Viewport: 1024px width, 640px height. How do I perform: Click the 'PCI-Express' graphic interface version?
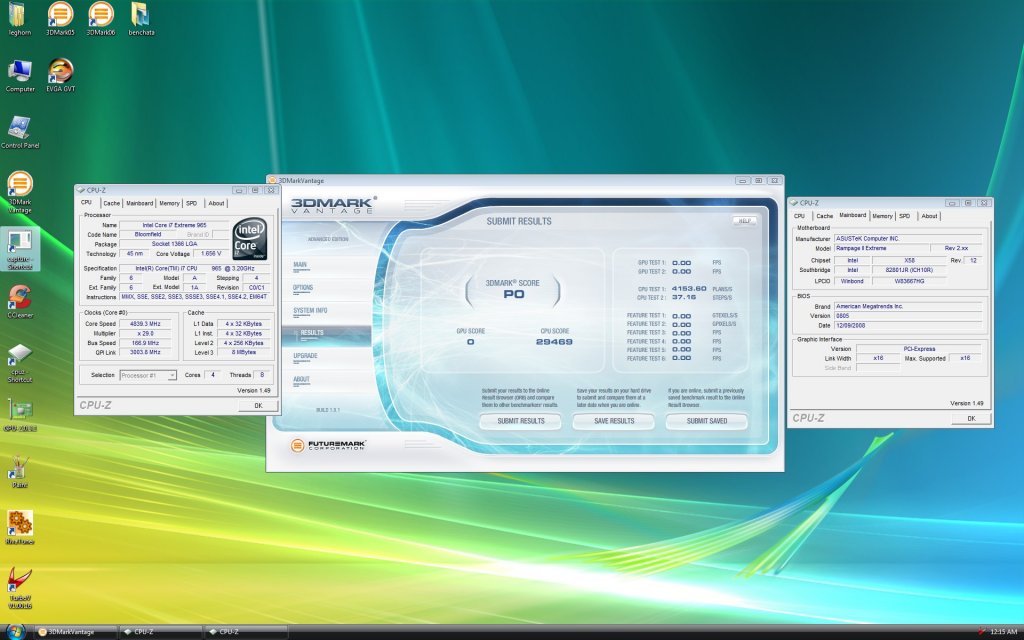[x=919, y=349]
